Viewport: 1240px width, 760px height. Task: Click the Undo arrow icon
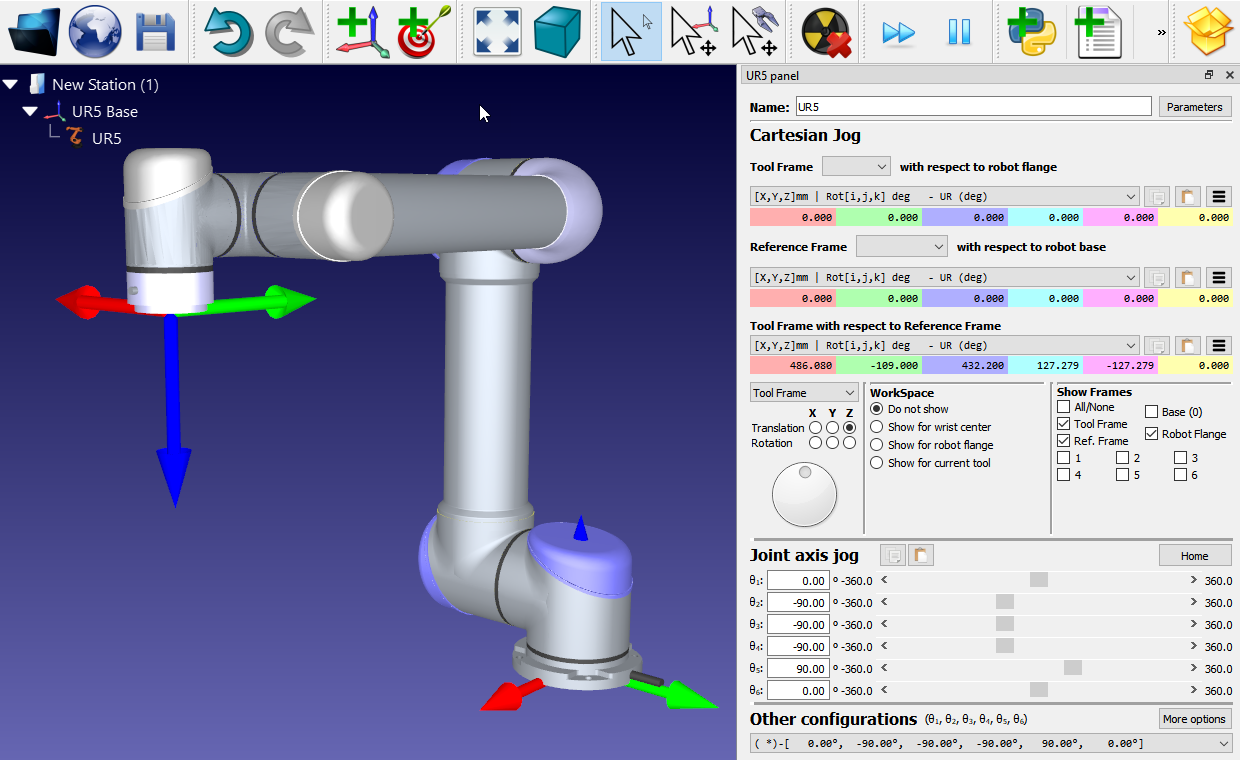229,32
